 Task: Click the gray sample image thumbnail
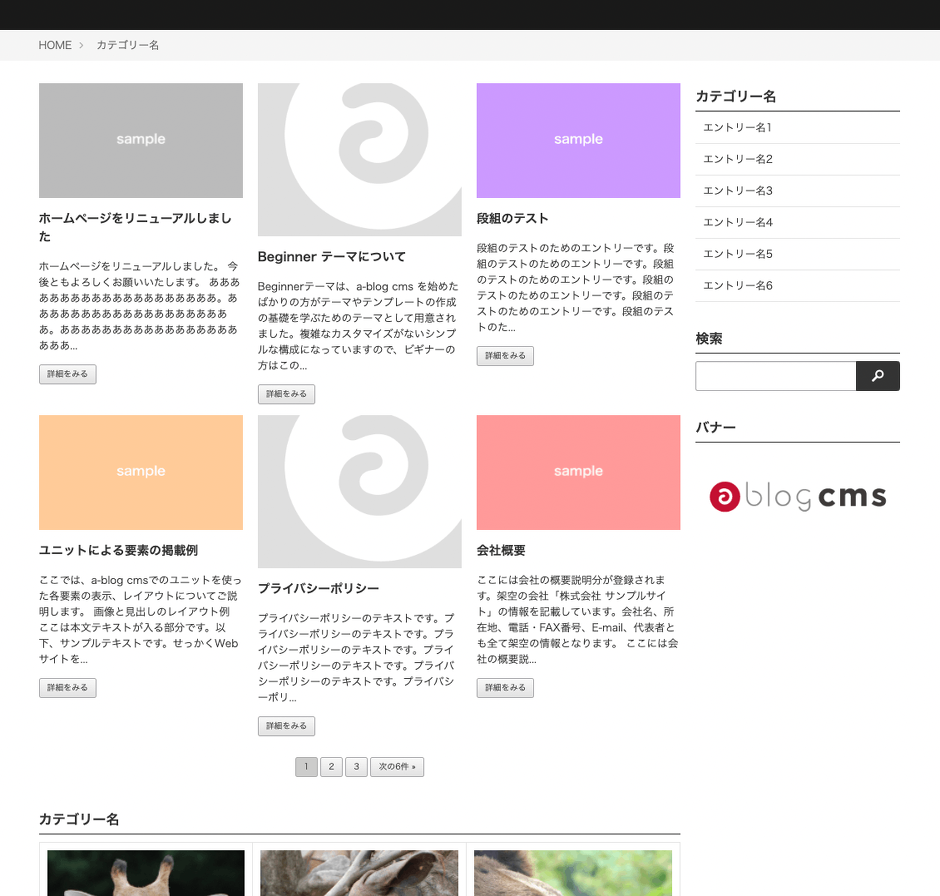[x=140, y=140]
